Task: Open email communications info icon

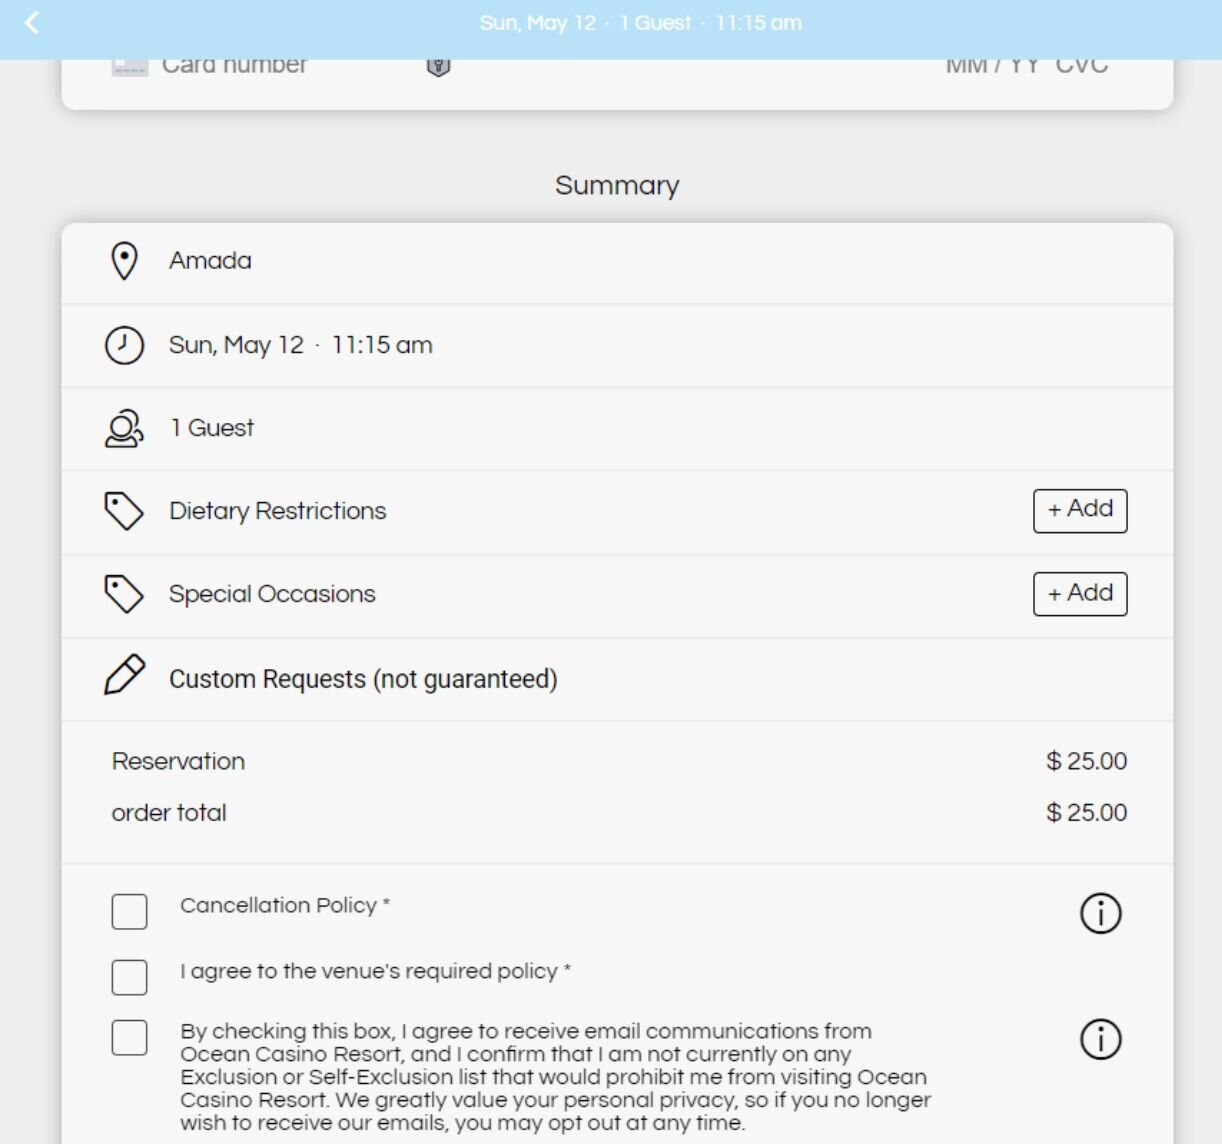Action: [x=1100, y=1039]
